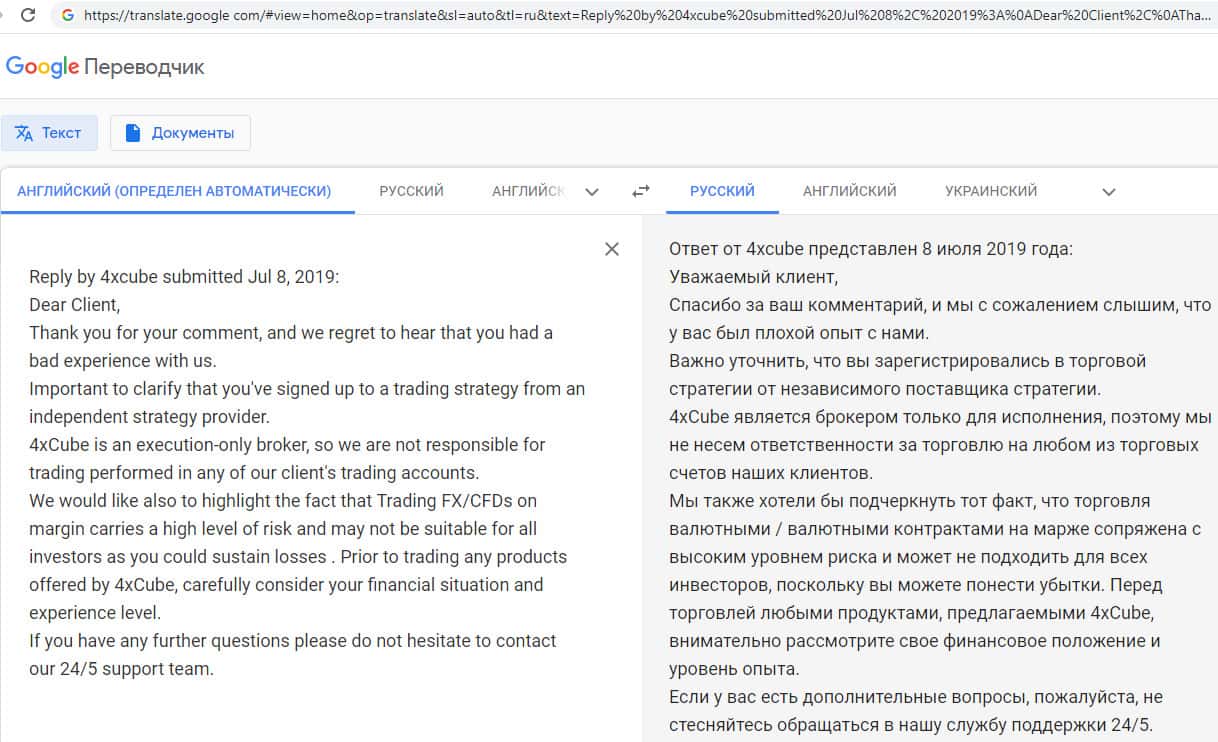Click source text 'Dear Client,'
The height and width of the screenshot is (742, 1218).
click(74, 305)
